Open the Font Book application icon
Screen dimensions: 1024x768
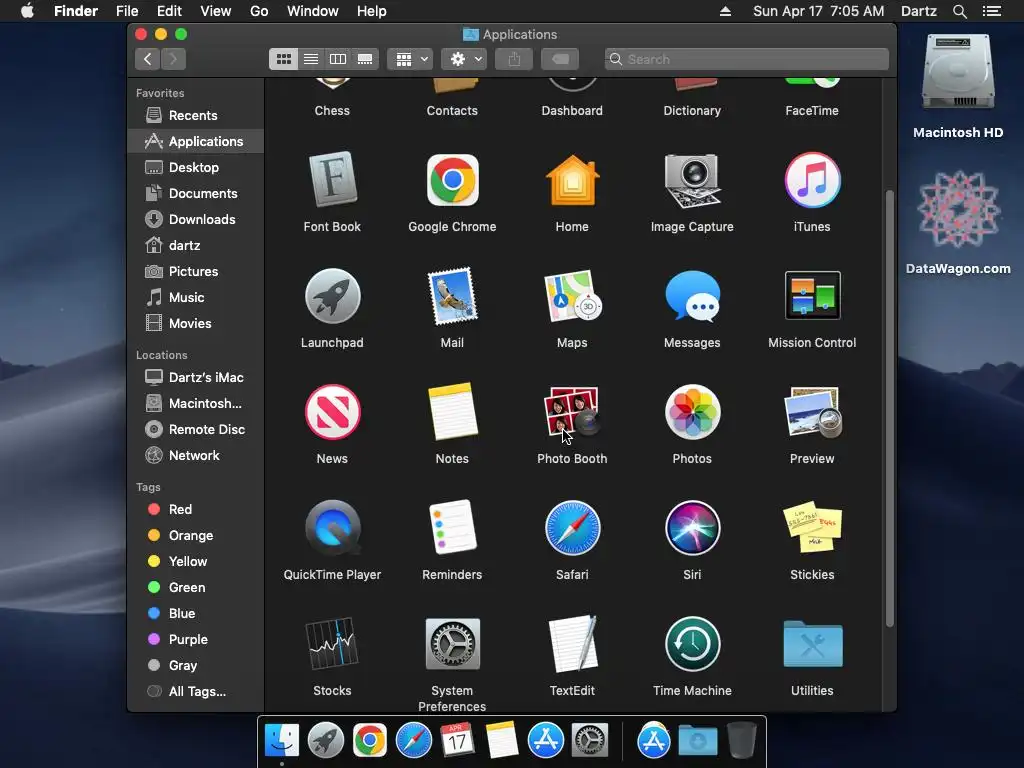click(x=332, y=180)
